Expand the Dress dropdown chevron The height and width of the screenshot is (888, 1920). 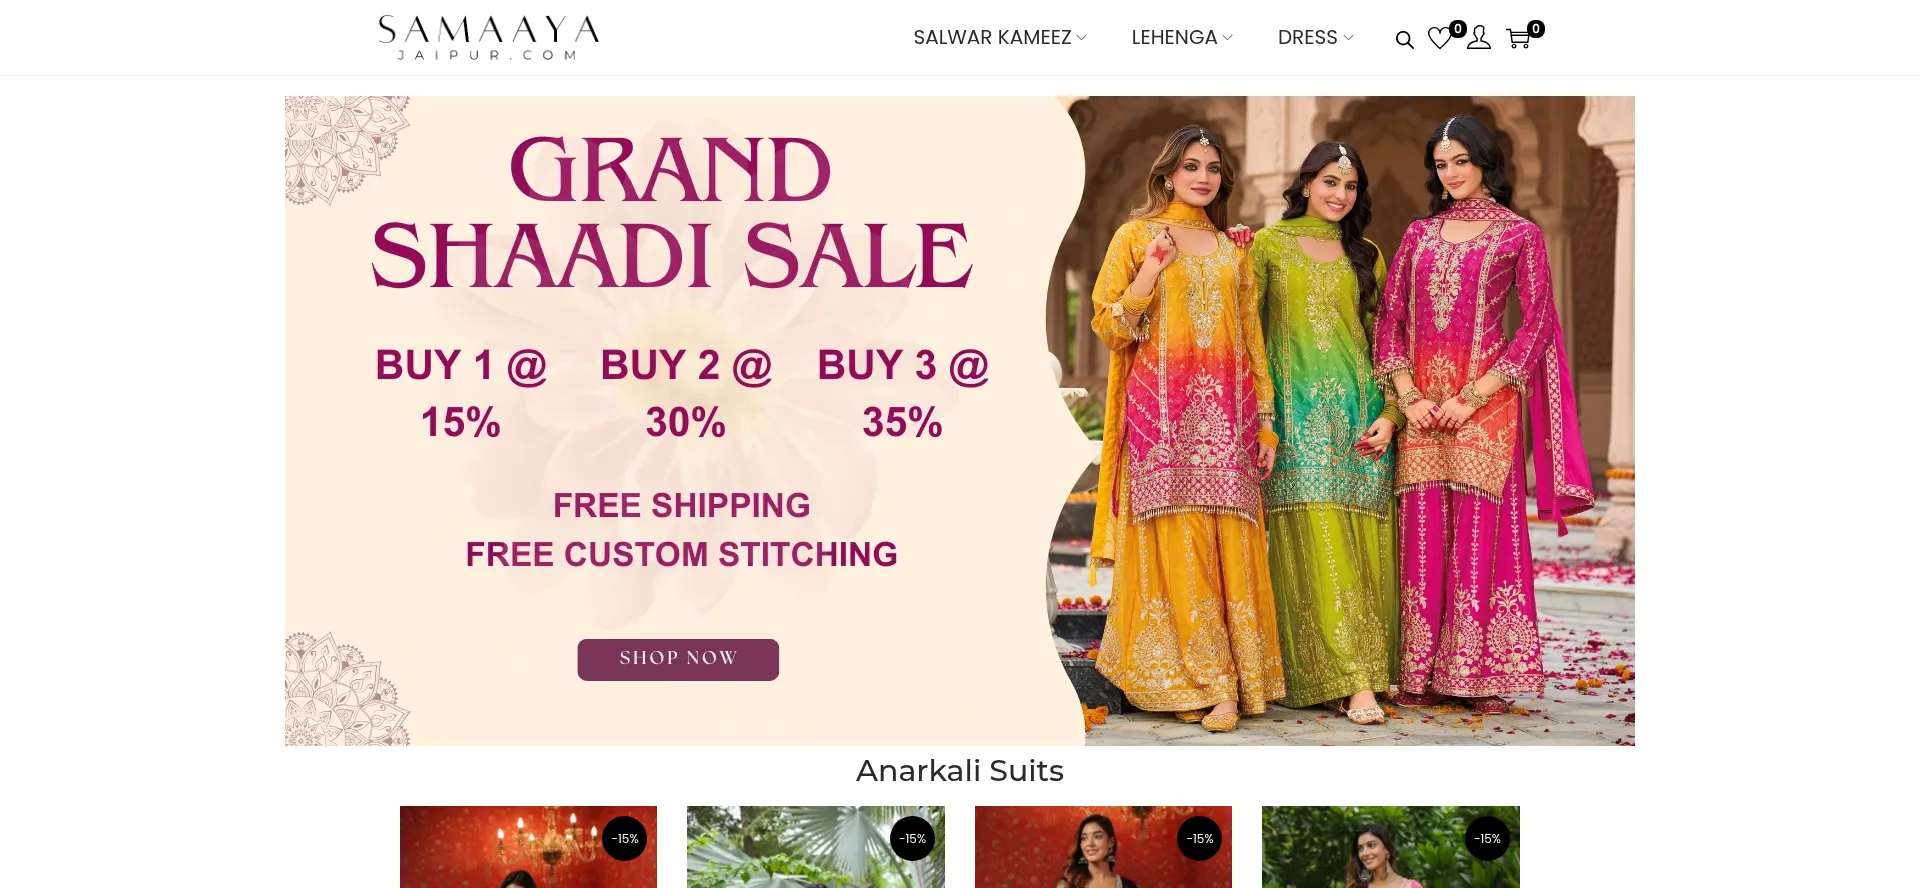1348,38
